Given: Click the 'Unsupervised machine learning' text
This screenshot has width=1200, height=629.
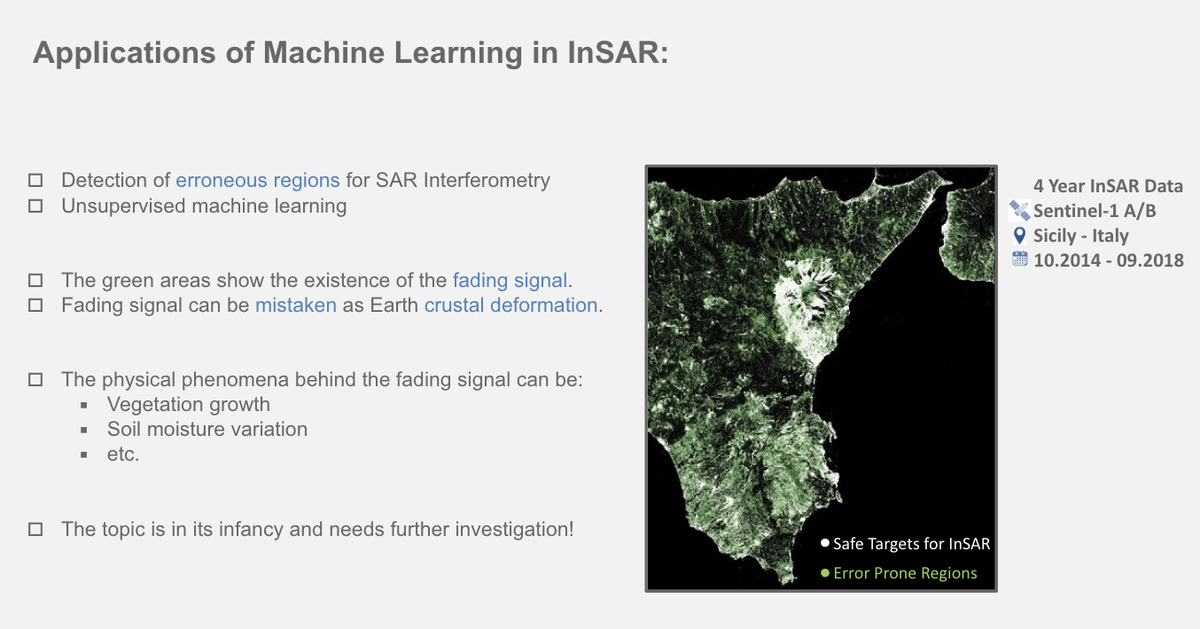Looking at the screenshot, I should pyautogui.click(x=204, y=207).
